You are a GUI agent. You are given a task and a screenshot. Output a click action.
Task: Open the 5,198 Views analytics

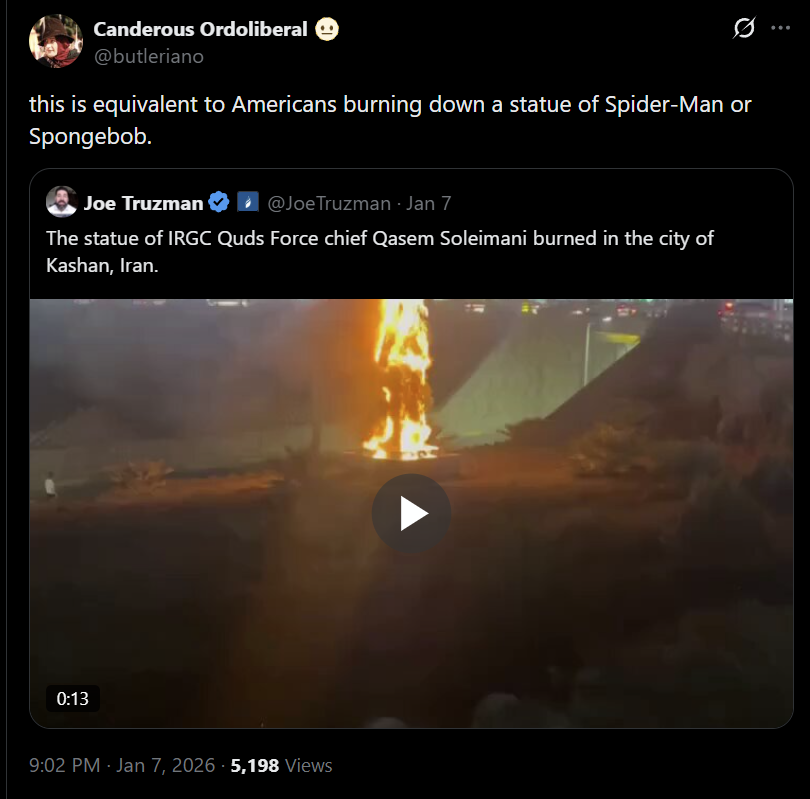point(281,765)
